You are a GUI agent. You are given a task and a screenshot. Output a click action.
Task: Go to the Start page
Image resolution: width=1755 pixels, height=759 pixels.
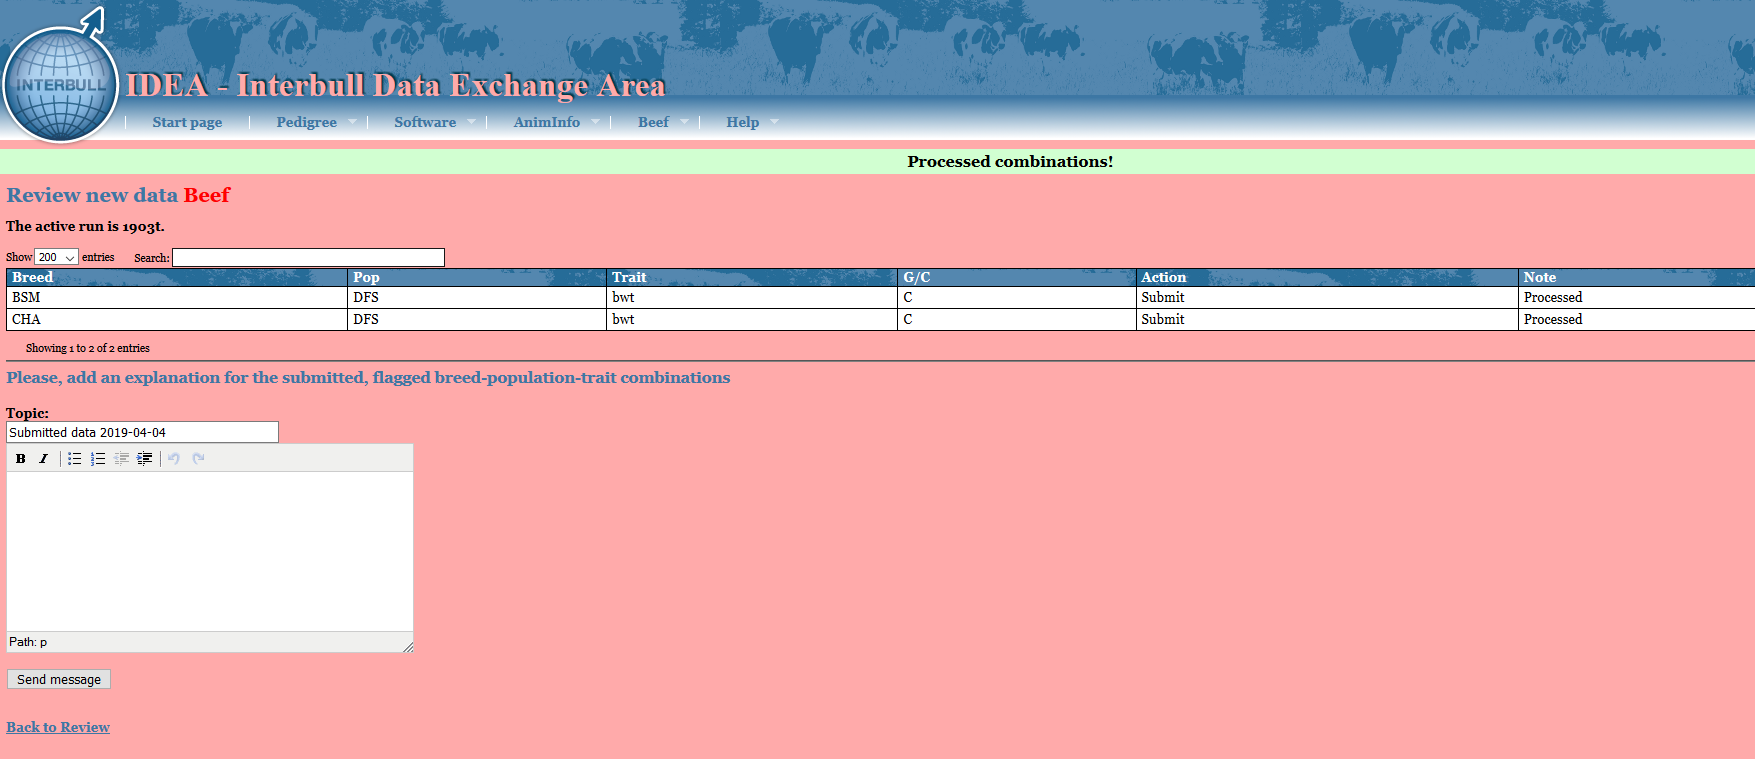(x=187, y=122)
